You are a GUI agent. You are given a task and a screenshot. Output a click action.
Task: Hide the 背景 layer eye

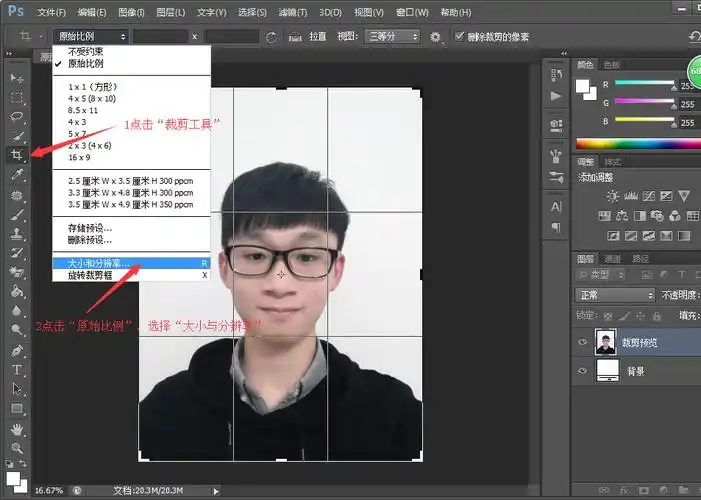(x=582, y=371)
